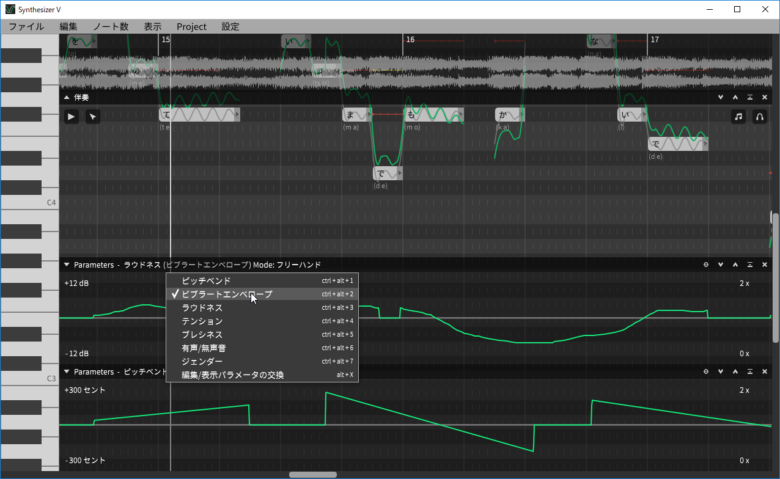Maximize the Synthesizer V window
Viewport: 780px width, 479px height.
(x=737, y=9)
